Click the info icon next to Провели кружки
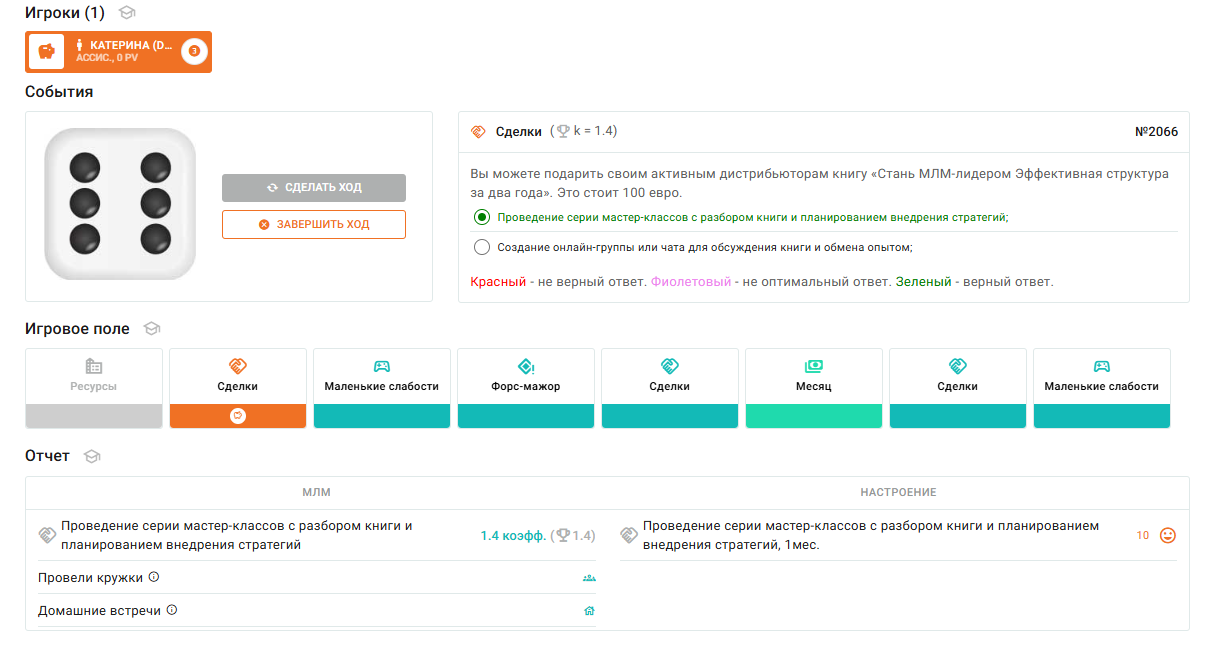 tap(154, 577)
